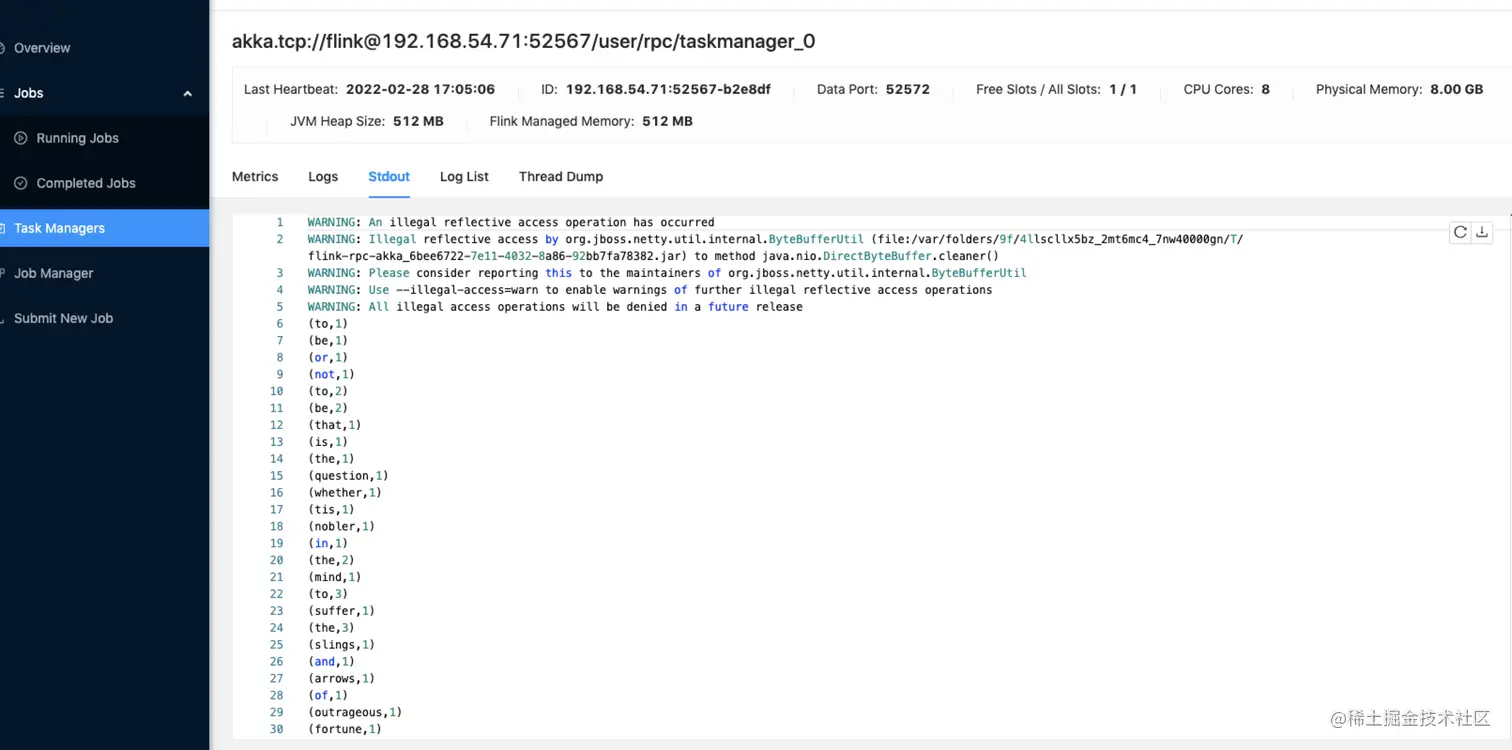Open Running Jobs in sidebar
This screenshot has width=1512, height=750.
pos(77,138)
